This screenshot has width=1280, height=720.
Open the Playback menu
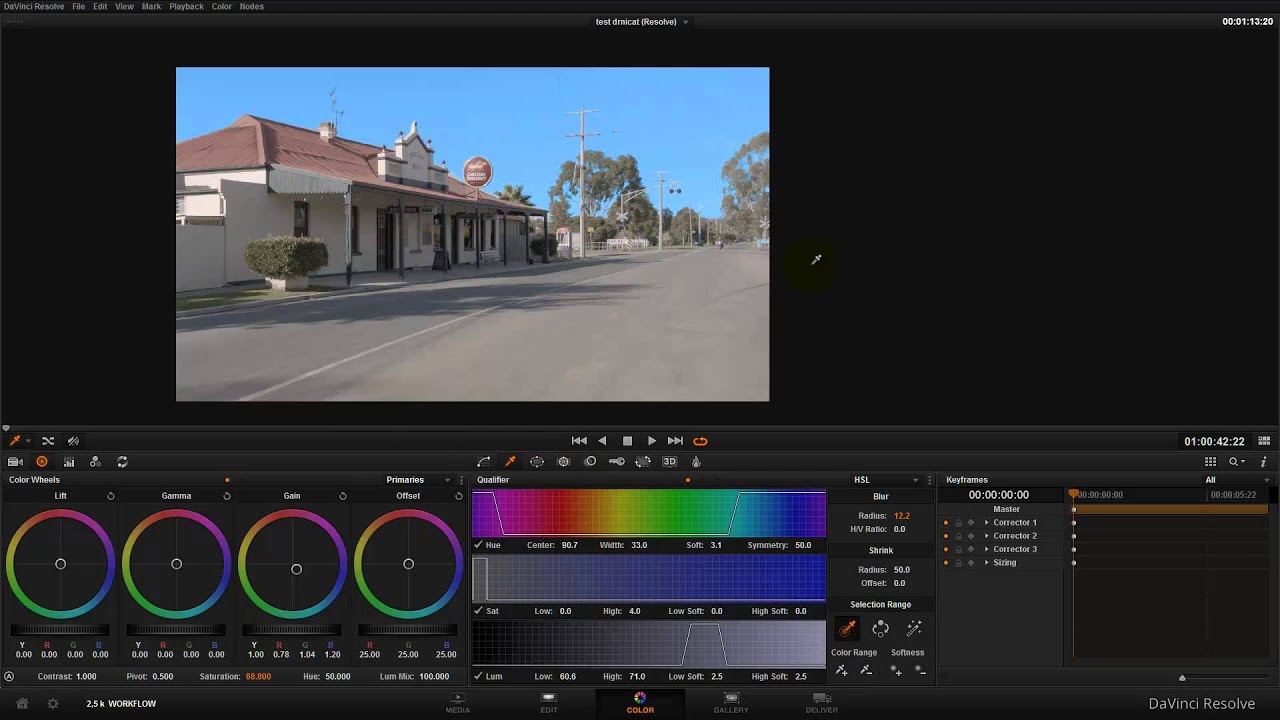point(186,6)
